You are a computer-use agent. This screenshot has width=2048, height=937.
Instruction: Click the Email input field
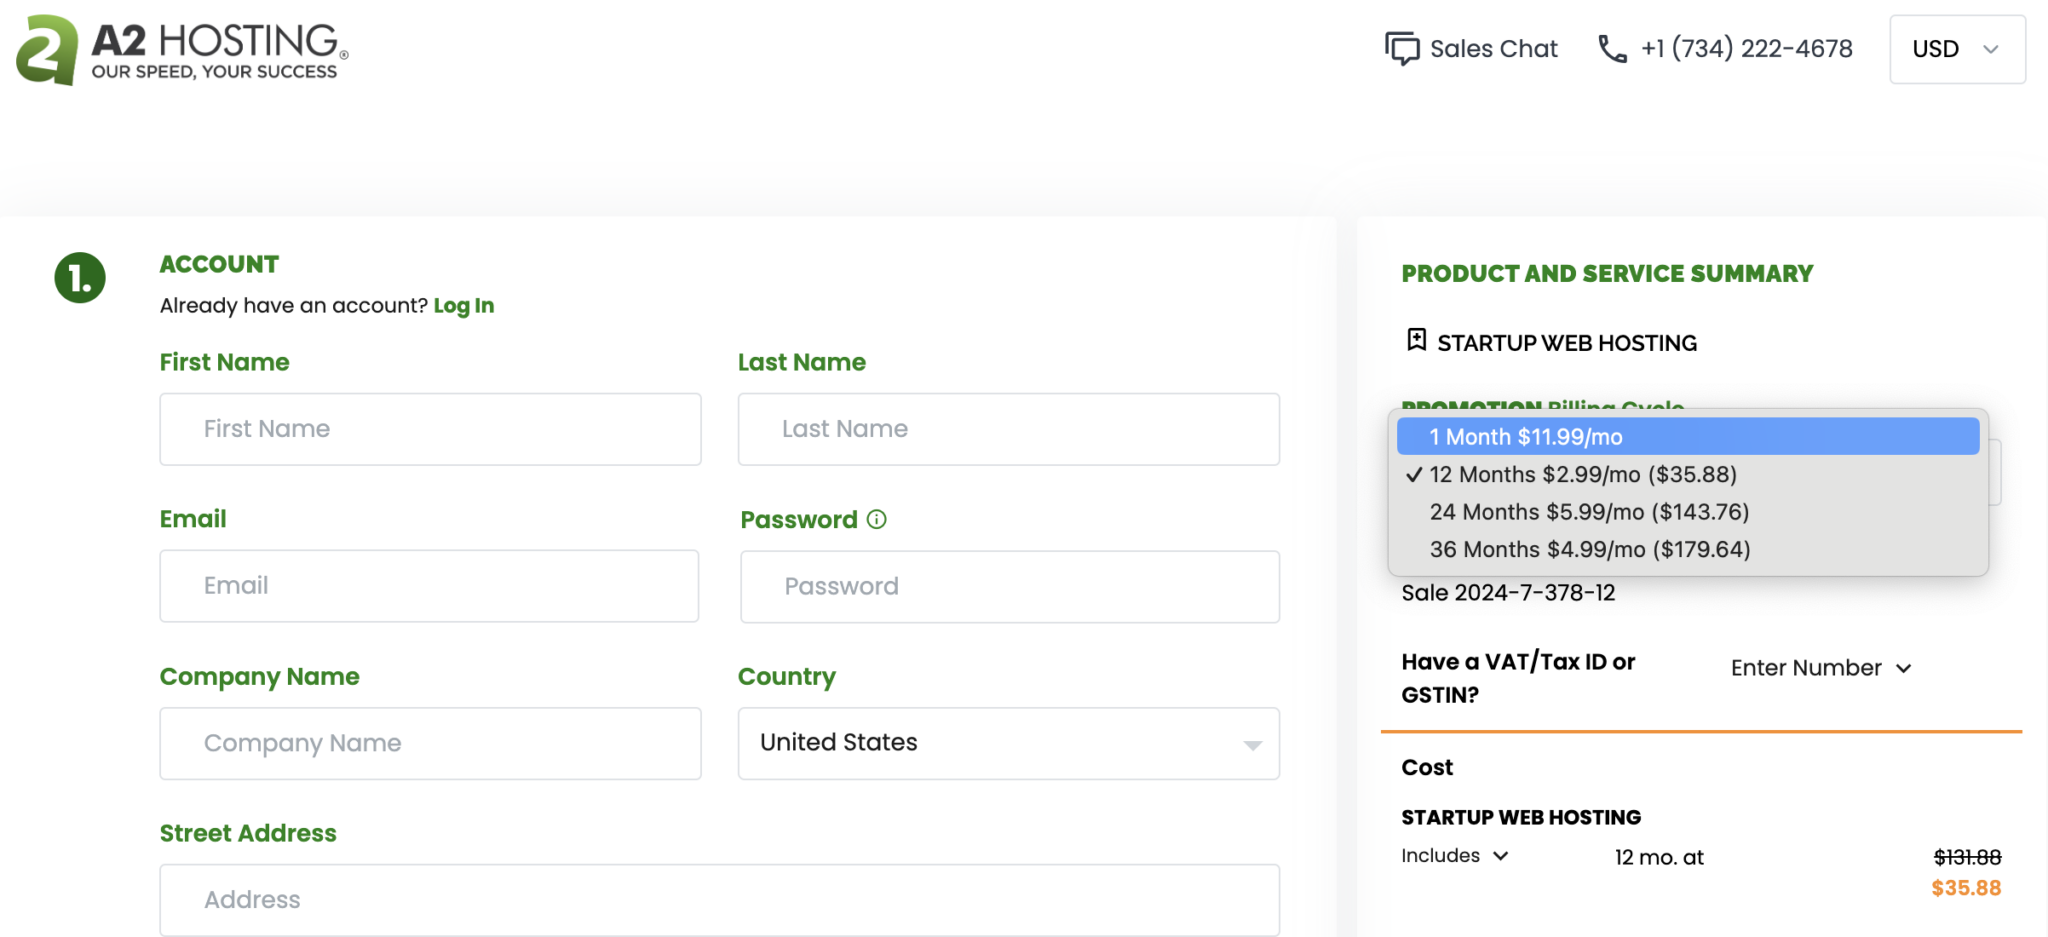click(429, 586)
